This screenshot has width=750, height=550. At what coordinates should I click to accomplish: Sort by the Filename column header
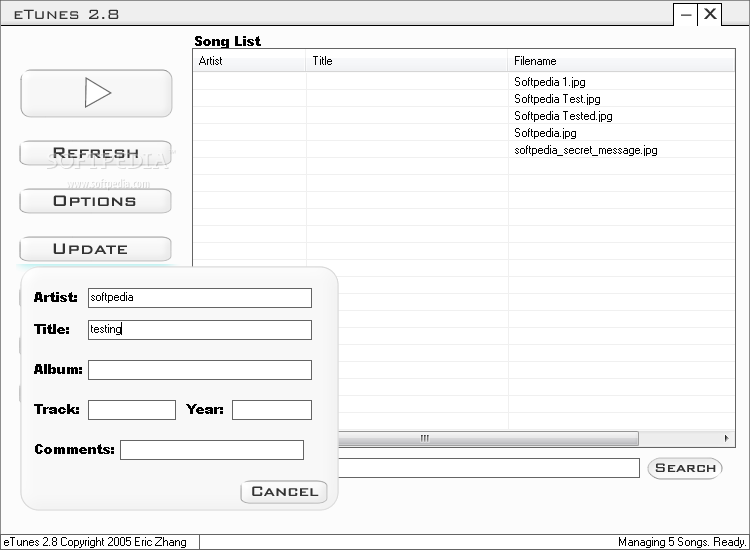(621, 61)
